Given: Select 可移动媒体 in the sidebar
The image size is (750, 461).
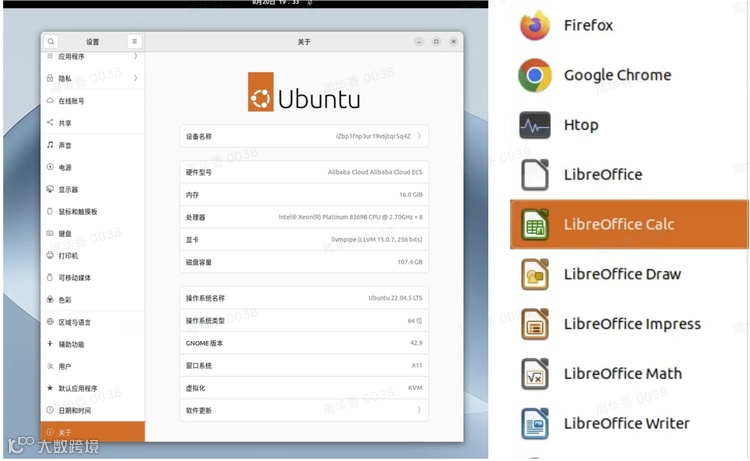Looking at the screenshot, I should point(92,277).
